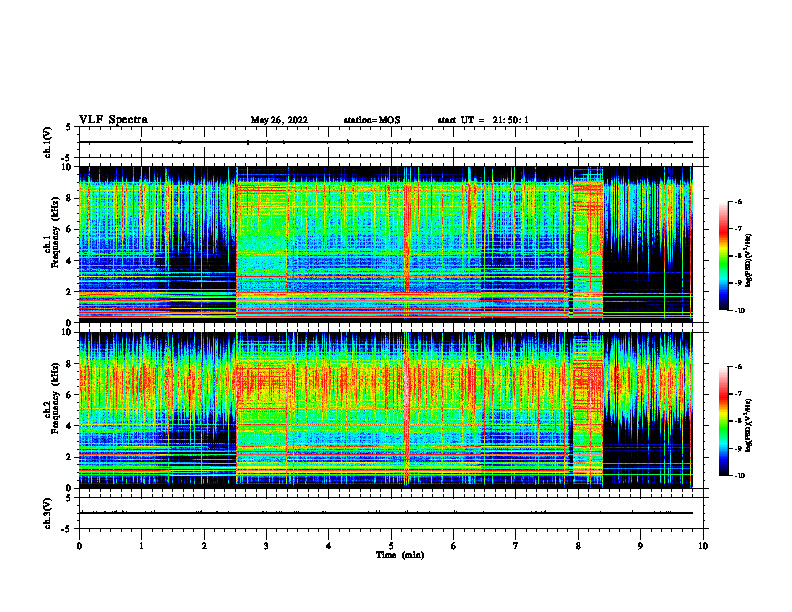
Task: Click the time axis tick label '8'
Action: click(x=578, y=545)
